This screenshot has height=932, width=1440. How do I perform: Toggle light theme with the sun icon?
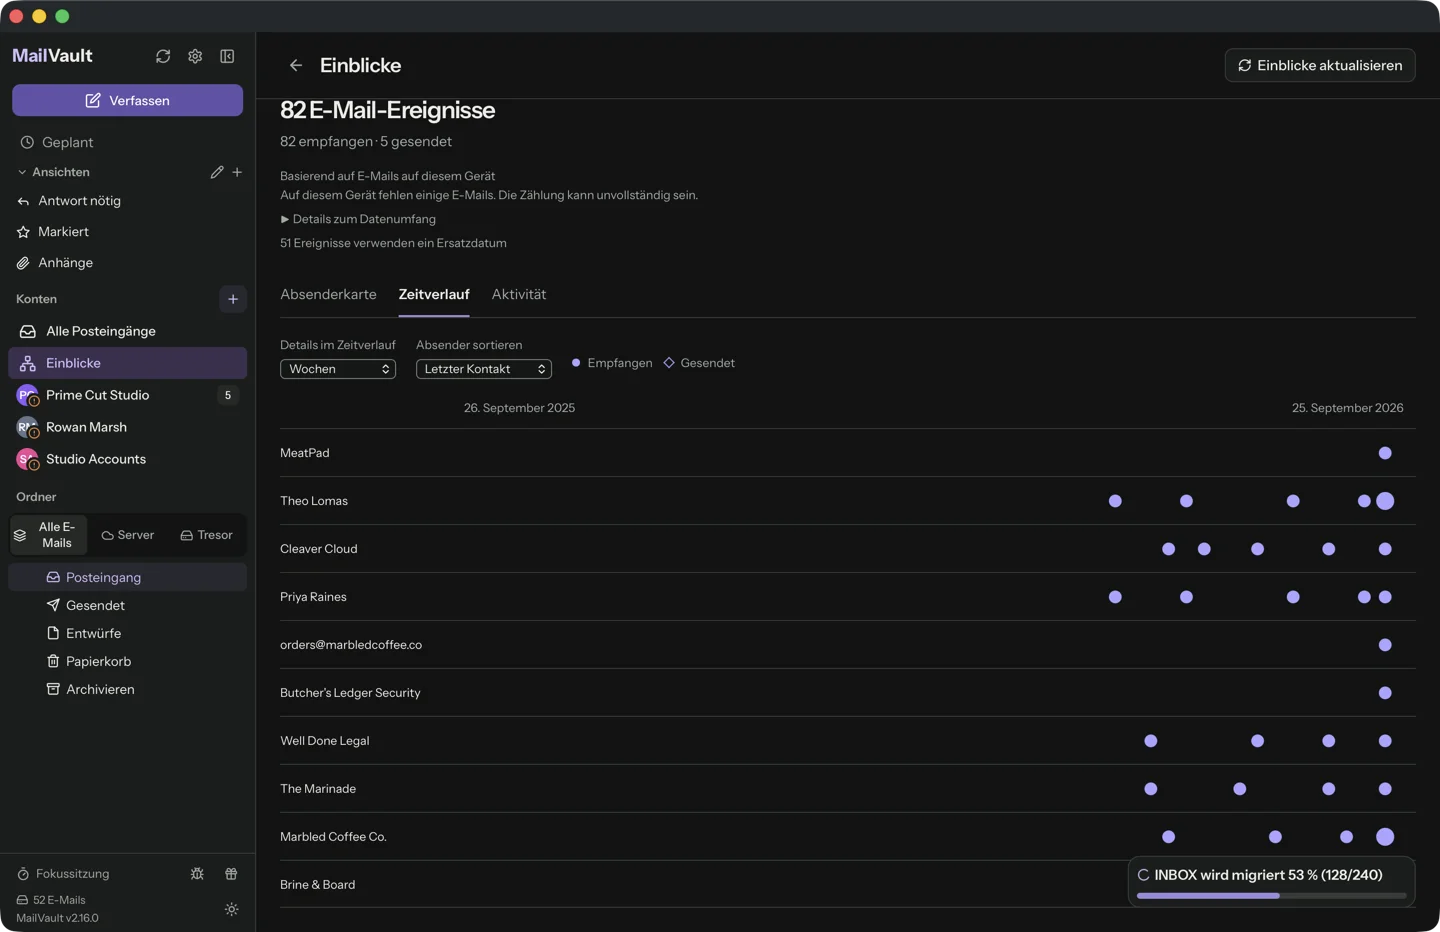[231, 909]
